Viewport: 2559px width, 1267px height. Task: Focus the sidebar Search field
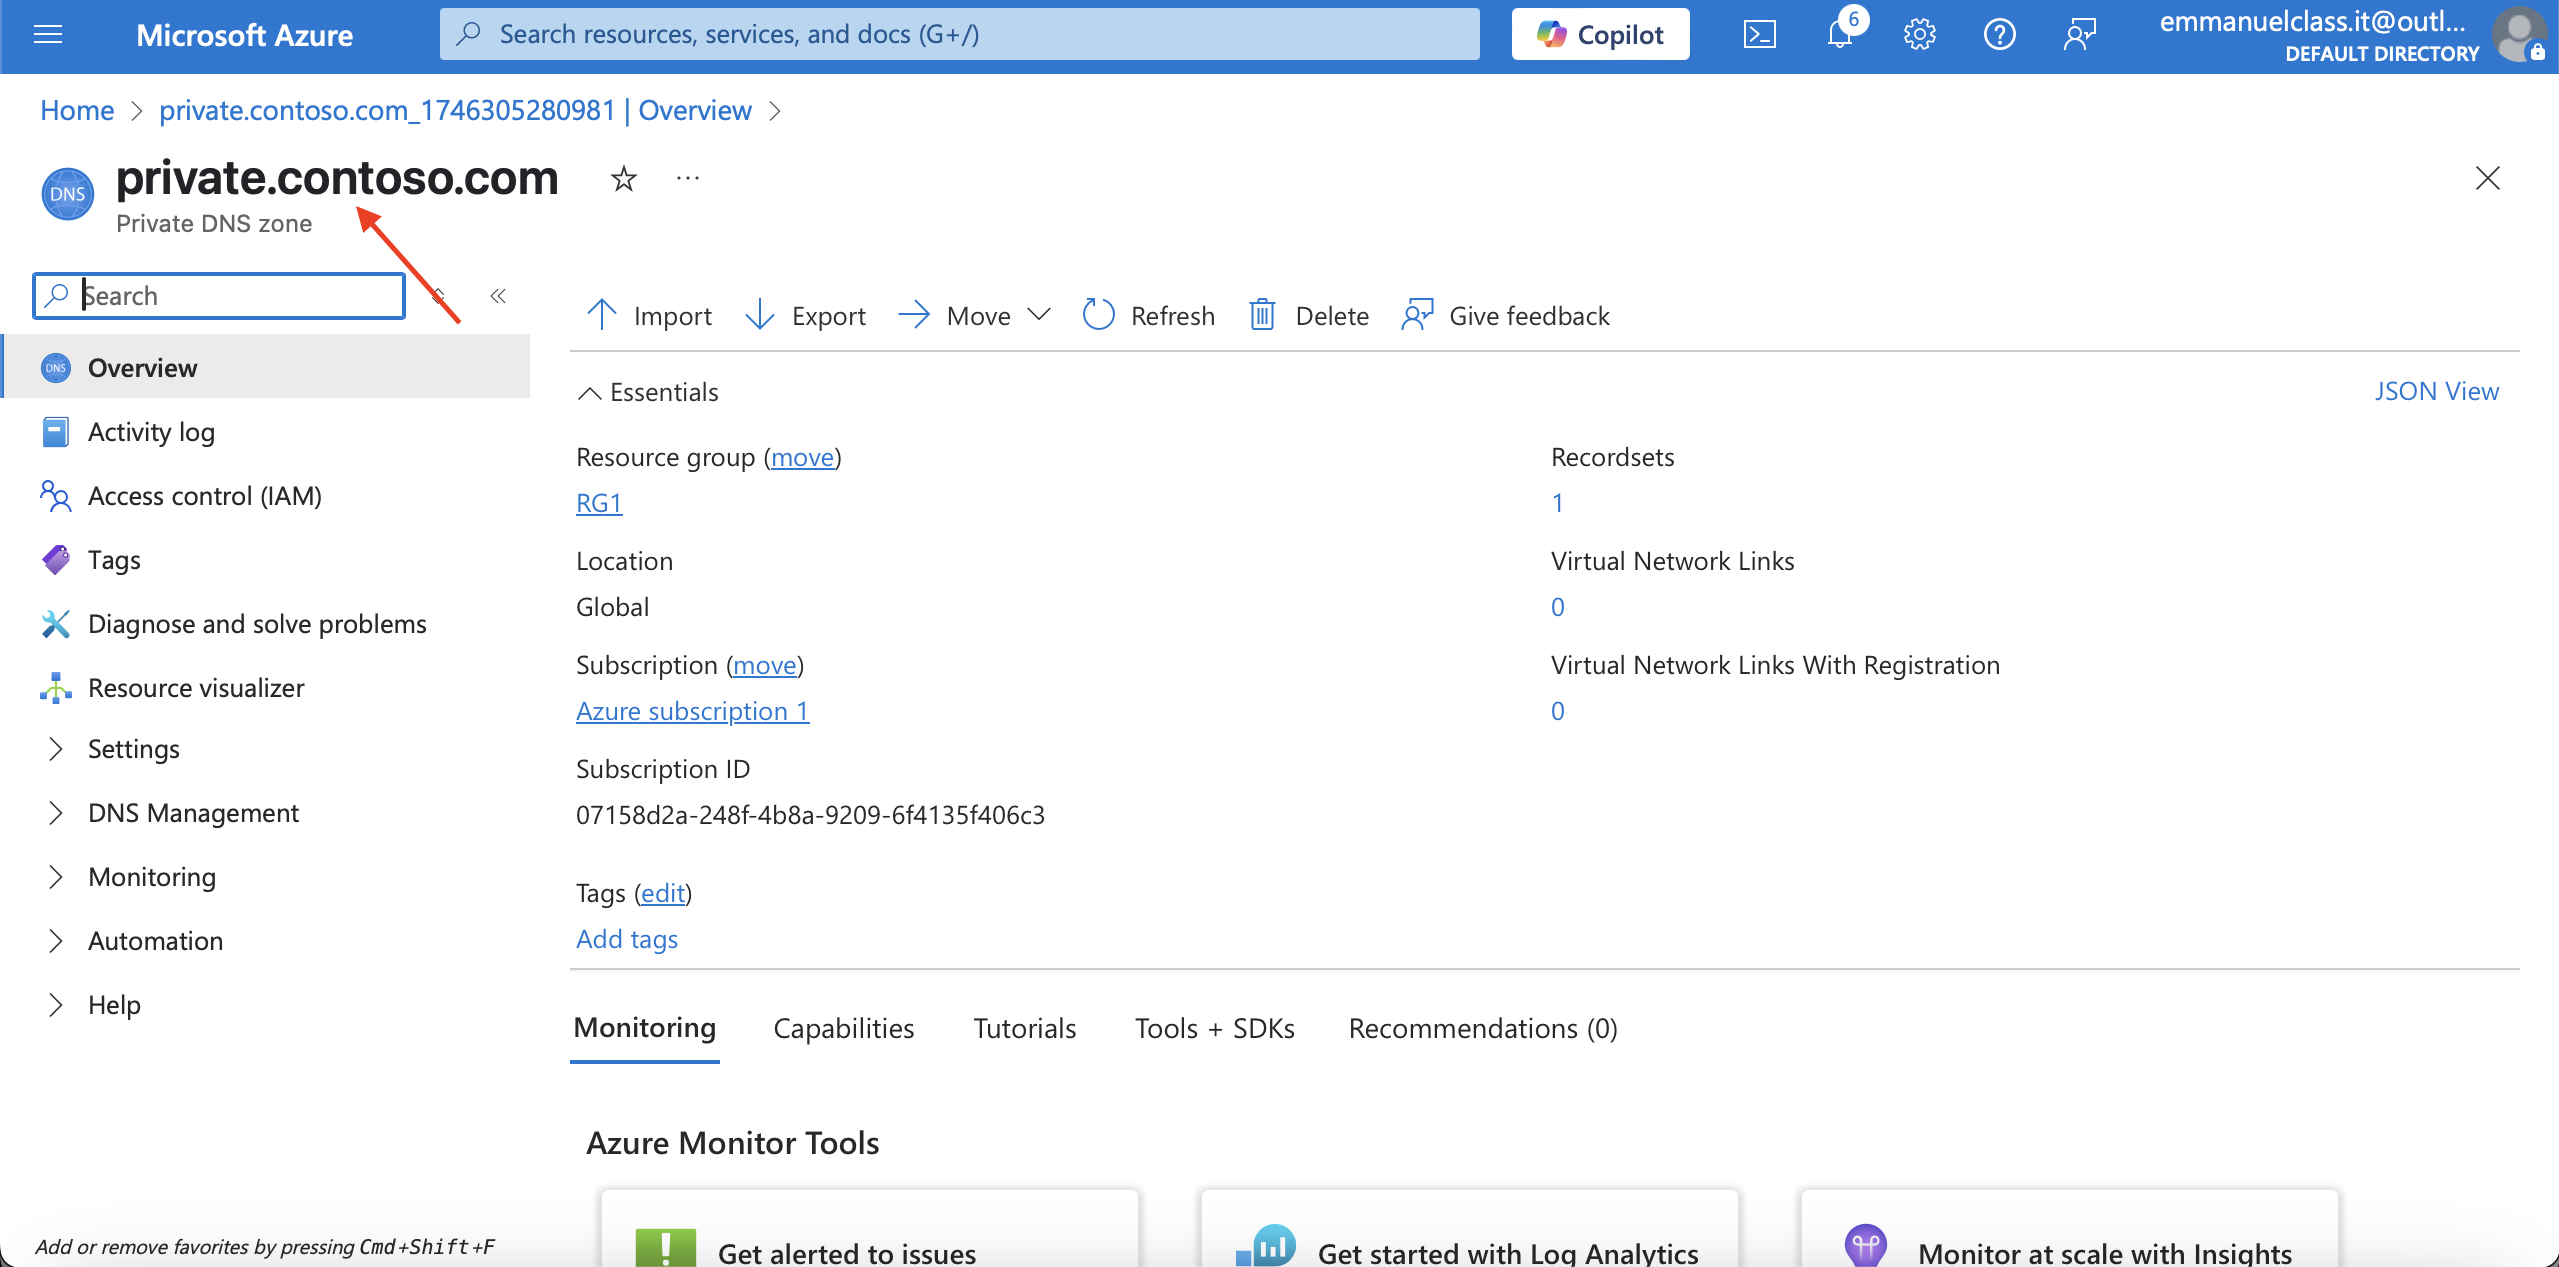(x=219, y=296)
